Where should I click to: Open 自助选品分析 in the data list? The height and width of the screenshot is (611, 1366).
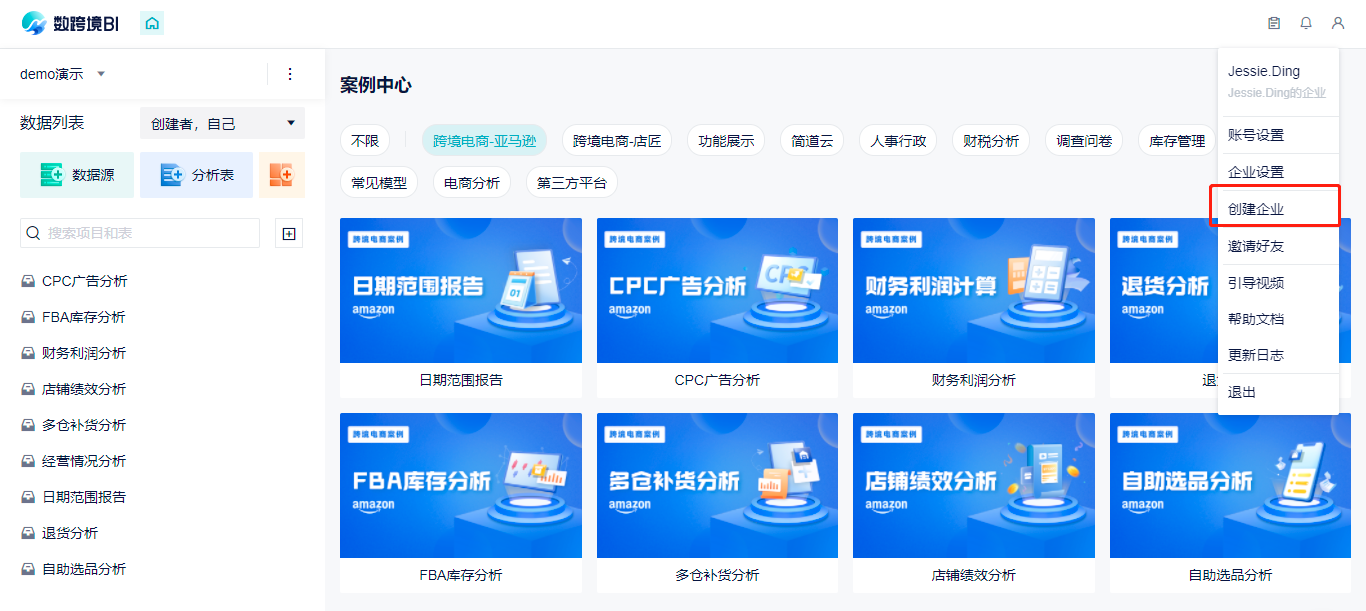tap(84, 570)
